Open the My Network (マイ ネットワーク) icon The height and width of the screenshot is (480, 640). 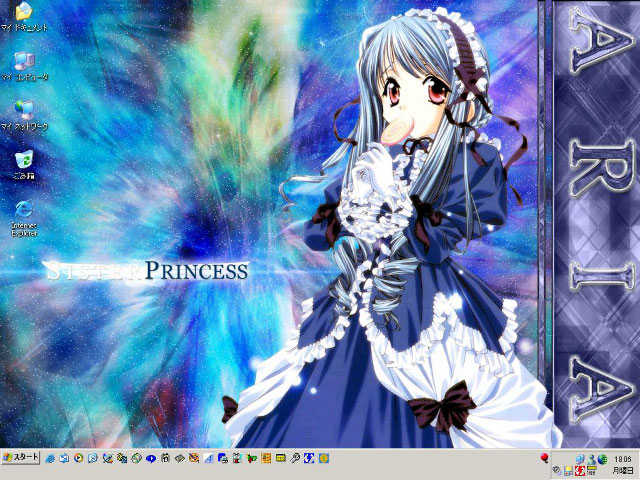(23, 111)
